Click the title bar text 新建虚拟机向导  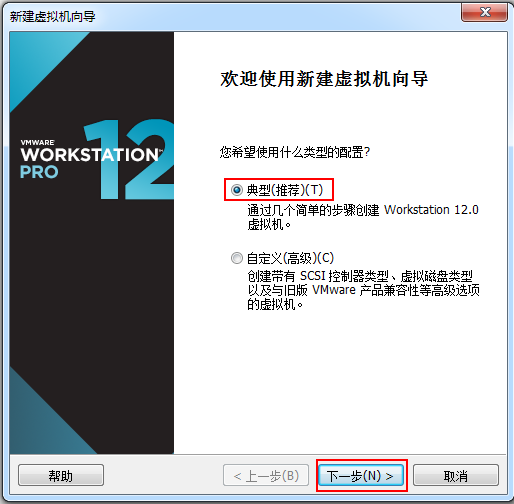click(53, 16)
